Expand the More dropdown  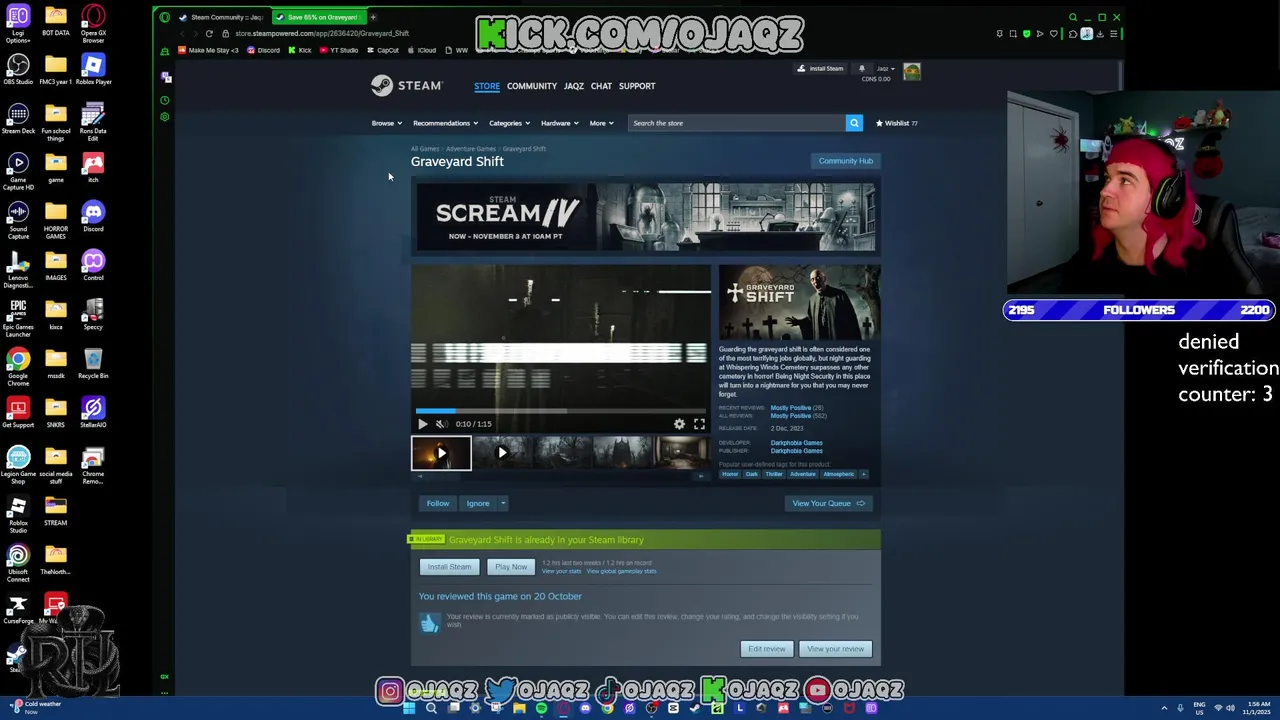click(x=601, y=123)
